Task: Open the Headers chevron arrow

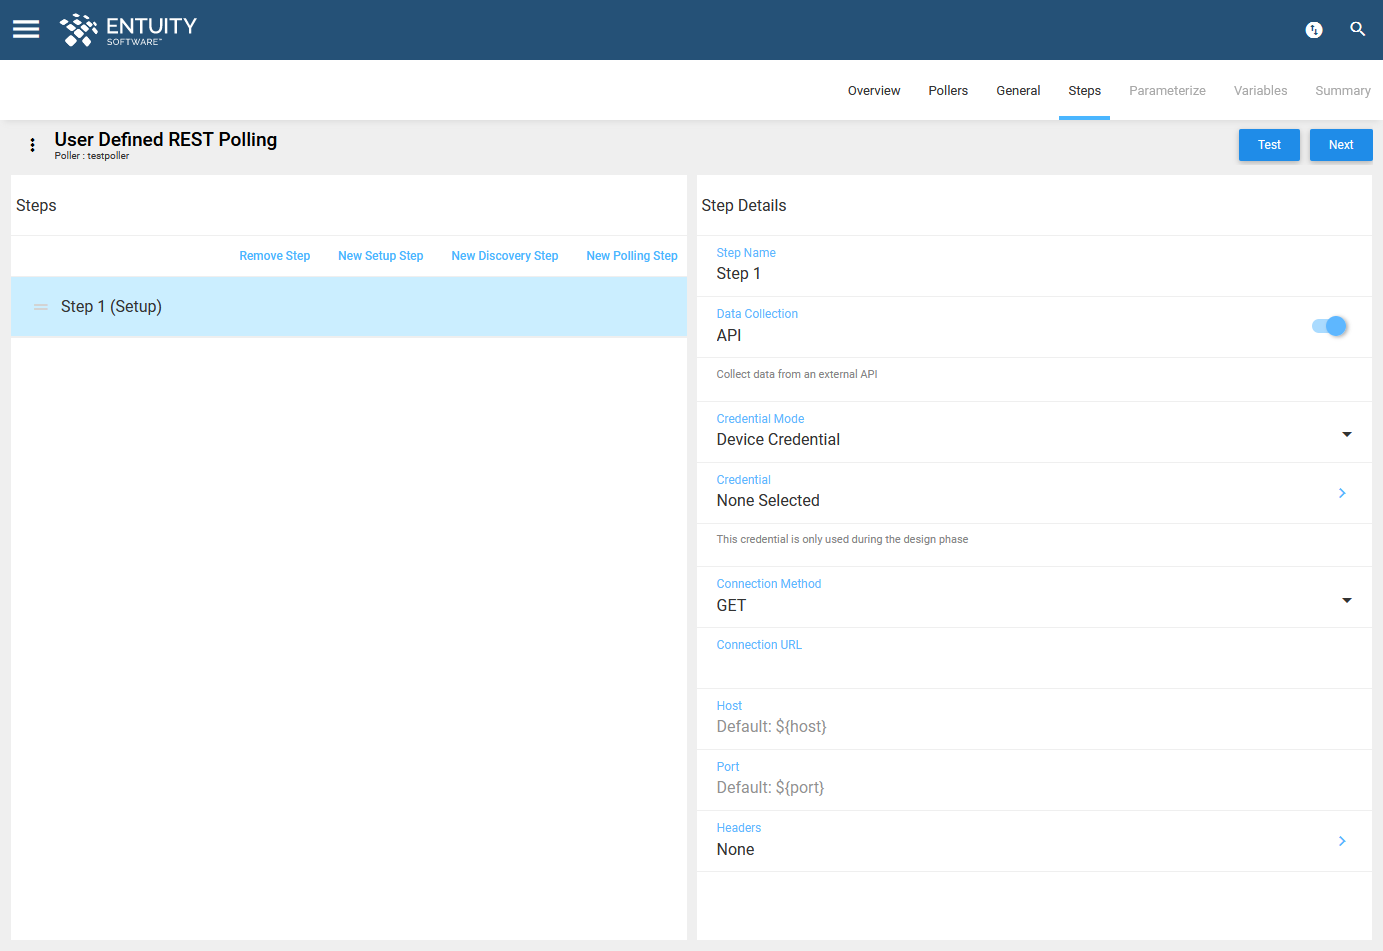Action: [x=1342, y=841]
